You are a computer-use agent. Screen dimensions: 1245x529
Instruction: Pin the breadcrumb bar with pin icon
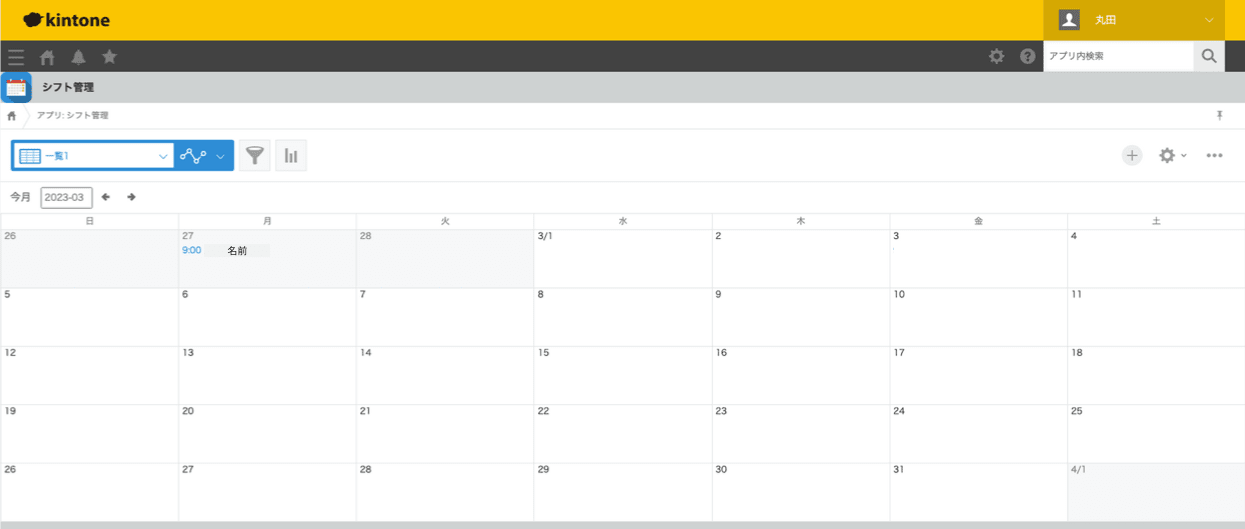tap(1219, 116)
